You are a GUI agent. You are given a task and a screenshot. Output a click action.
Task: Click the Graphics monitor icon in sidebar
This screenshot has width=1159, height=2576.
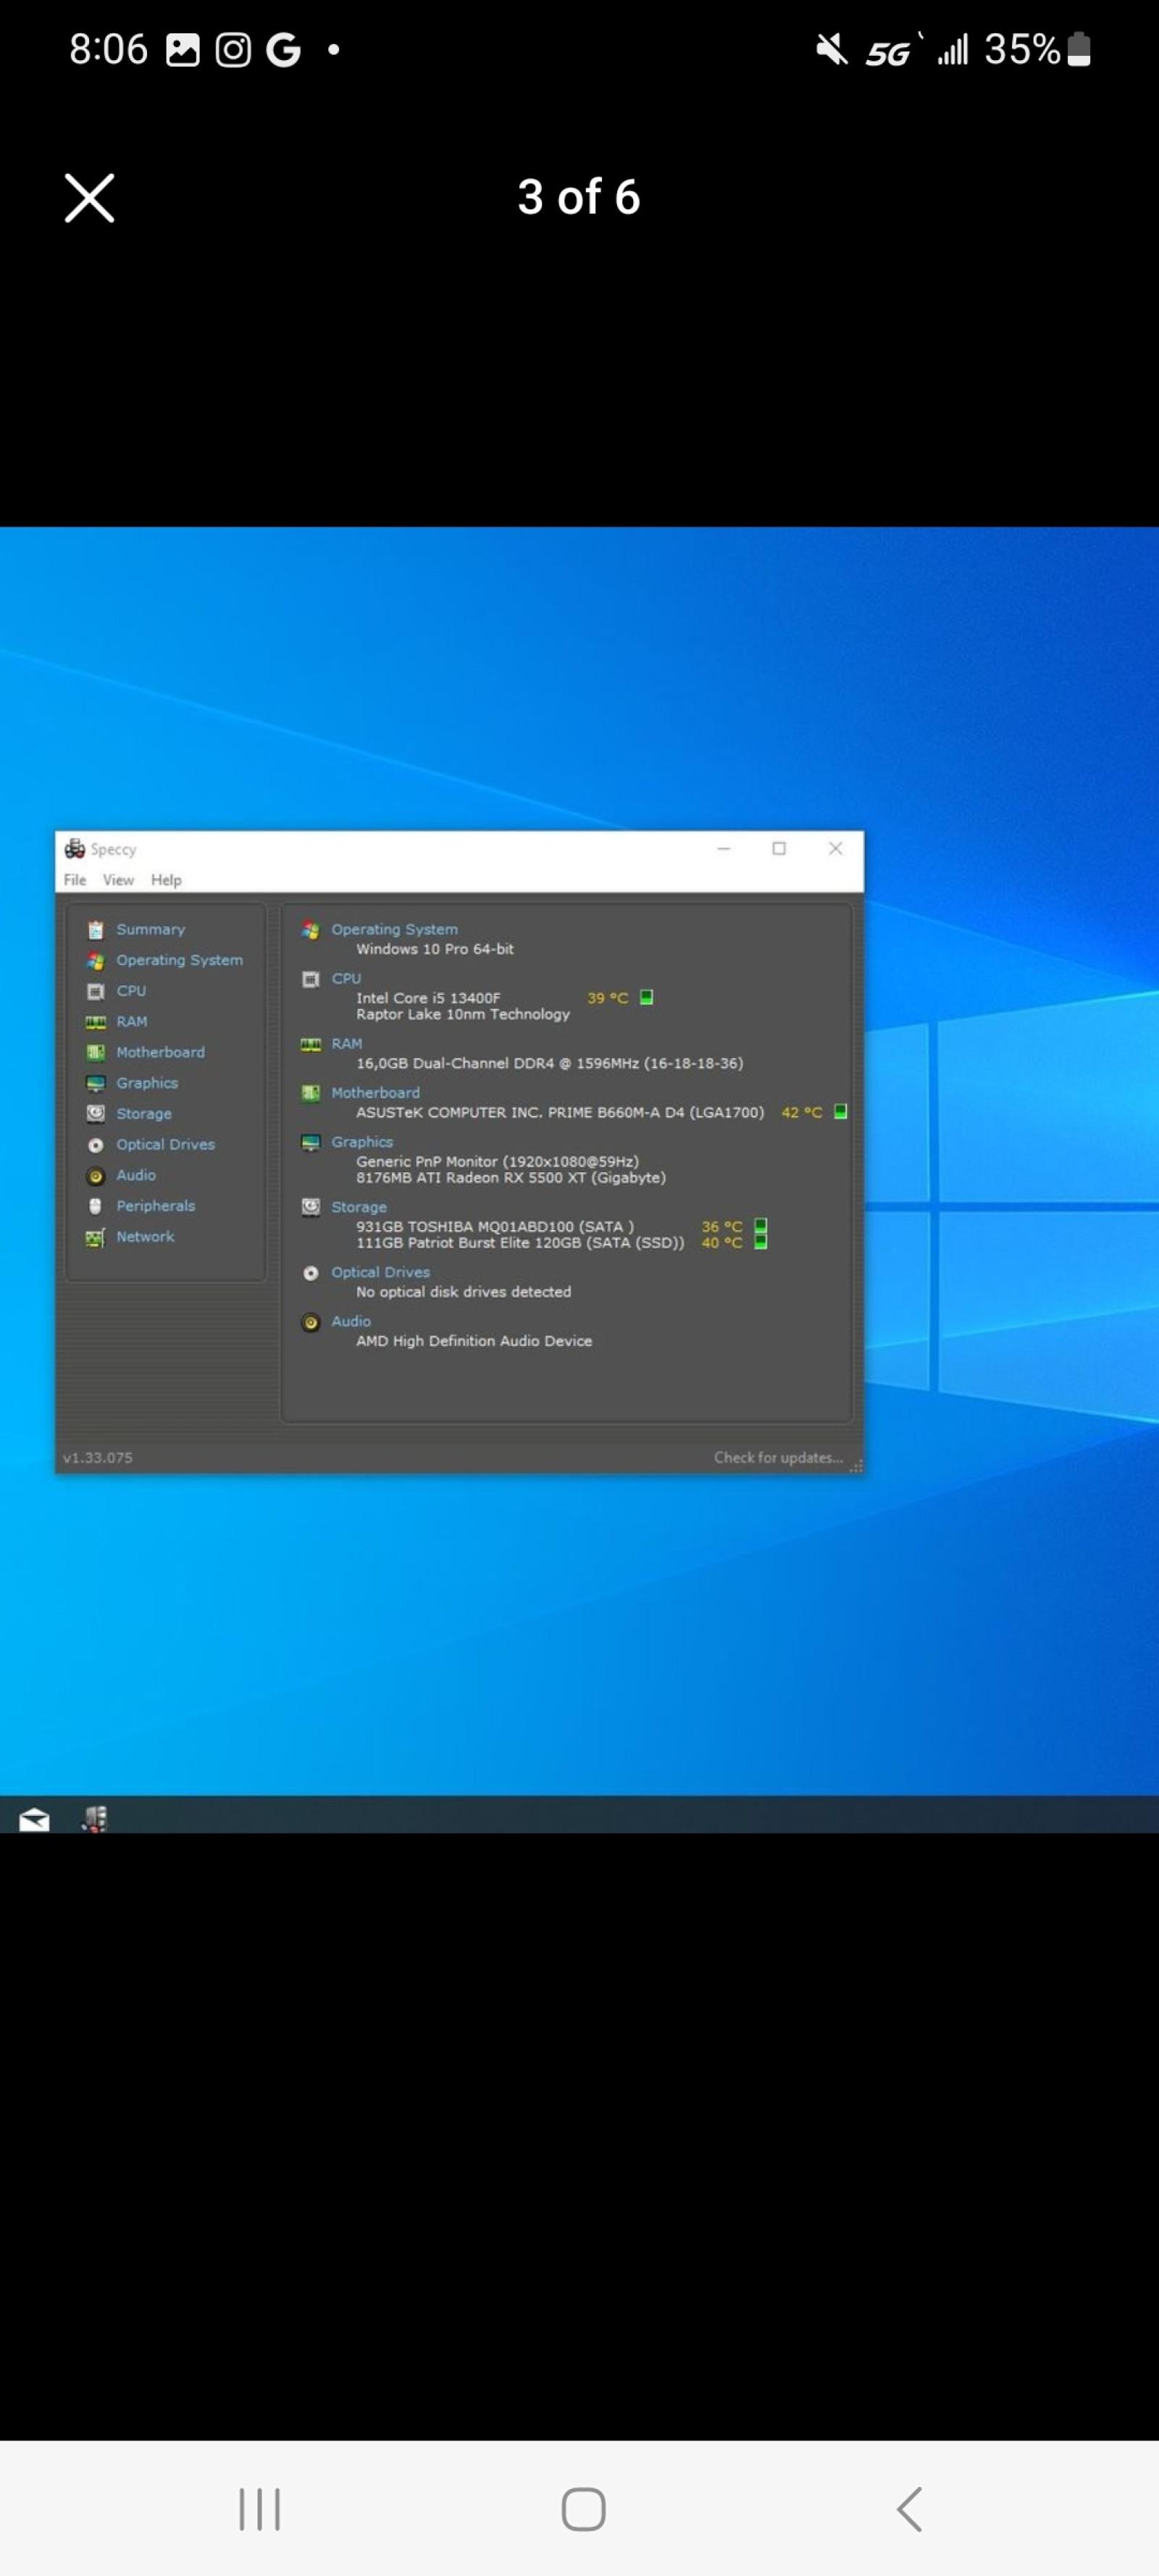pos(95,1084)
